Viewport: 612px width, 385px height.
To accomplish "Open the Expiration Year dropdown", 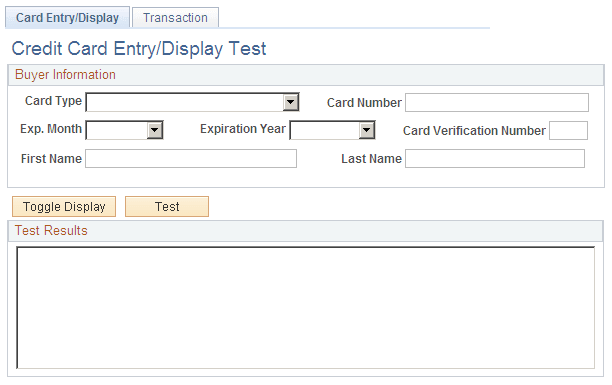I will (332, 130).
